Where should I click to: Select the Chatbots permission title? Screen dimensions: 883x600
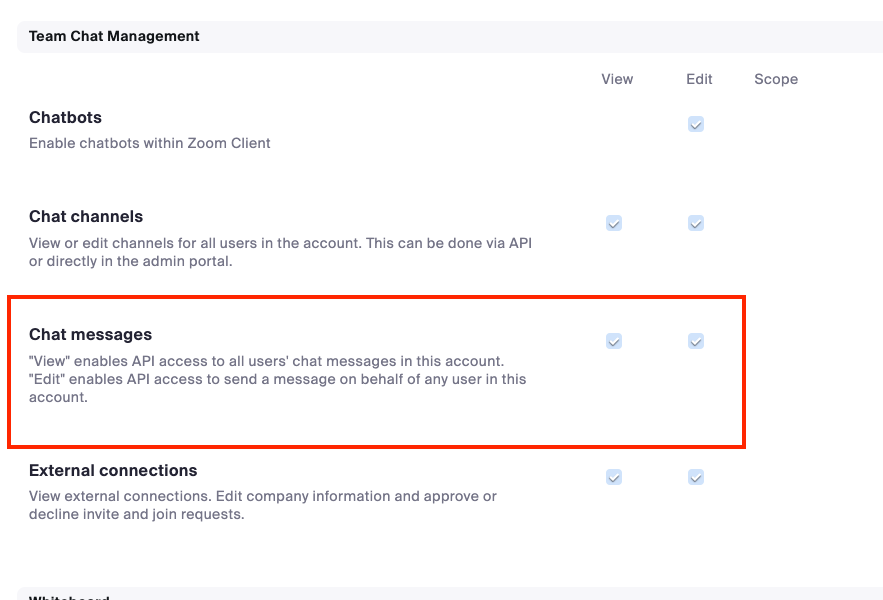[65, 117]
